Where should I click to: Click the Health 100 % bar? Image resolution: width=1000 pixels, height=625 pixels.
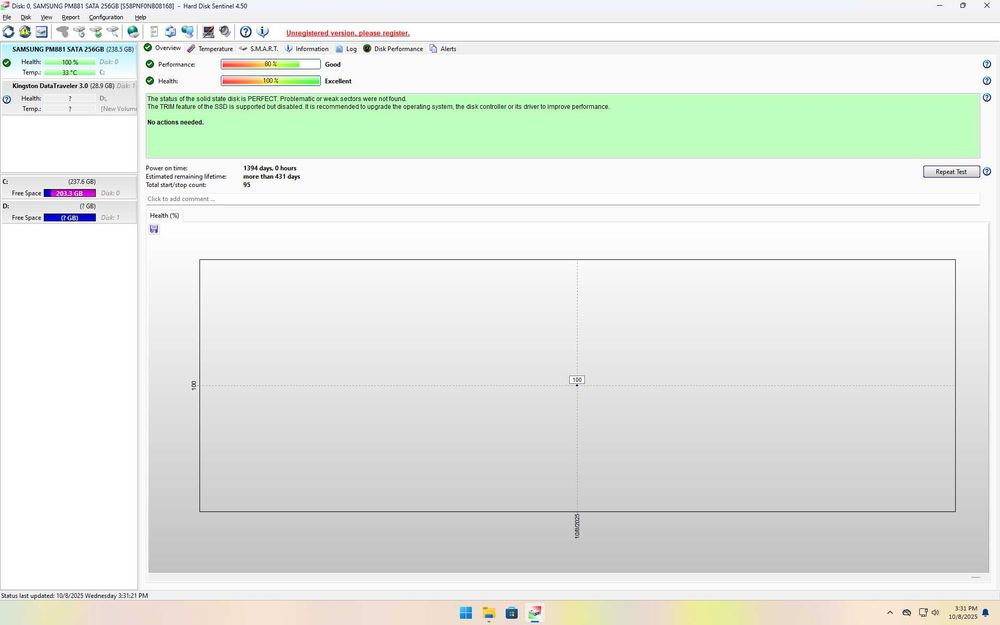pos(270,81)
